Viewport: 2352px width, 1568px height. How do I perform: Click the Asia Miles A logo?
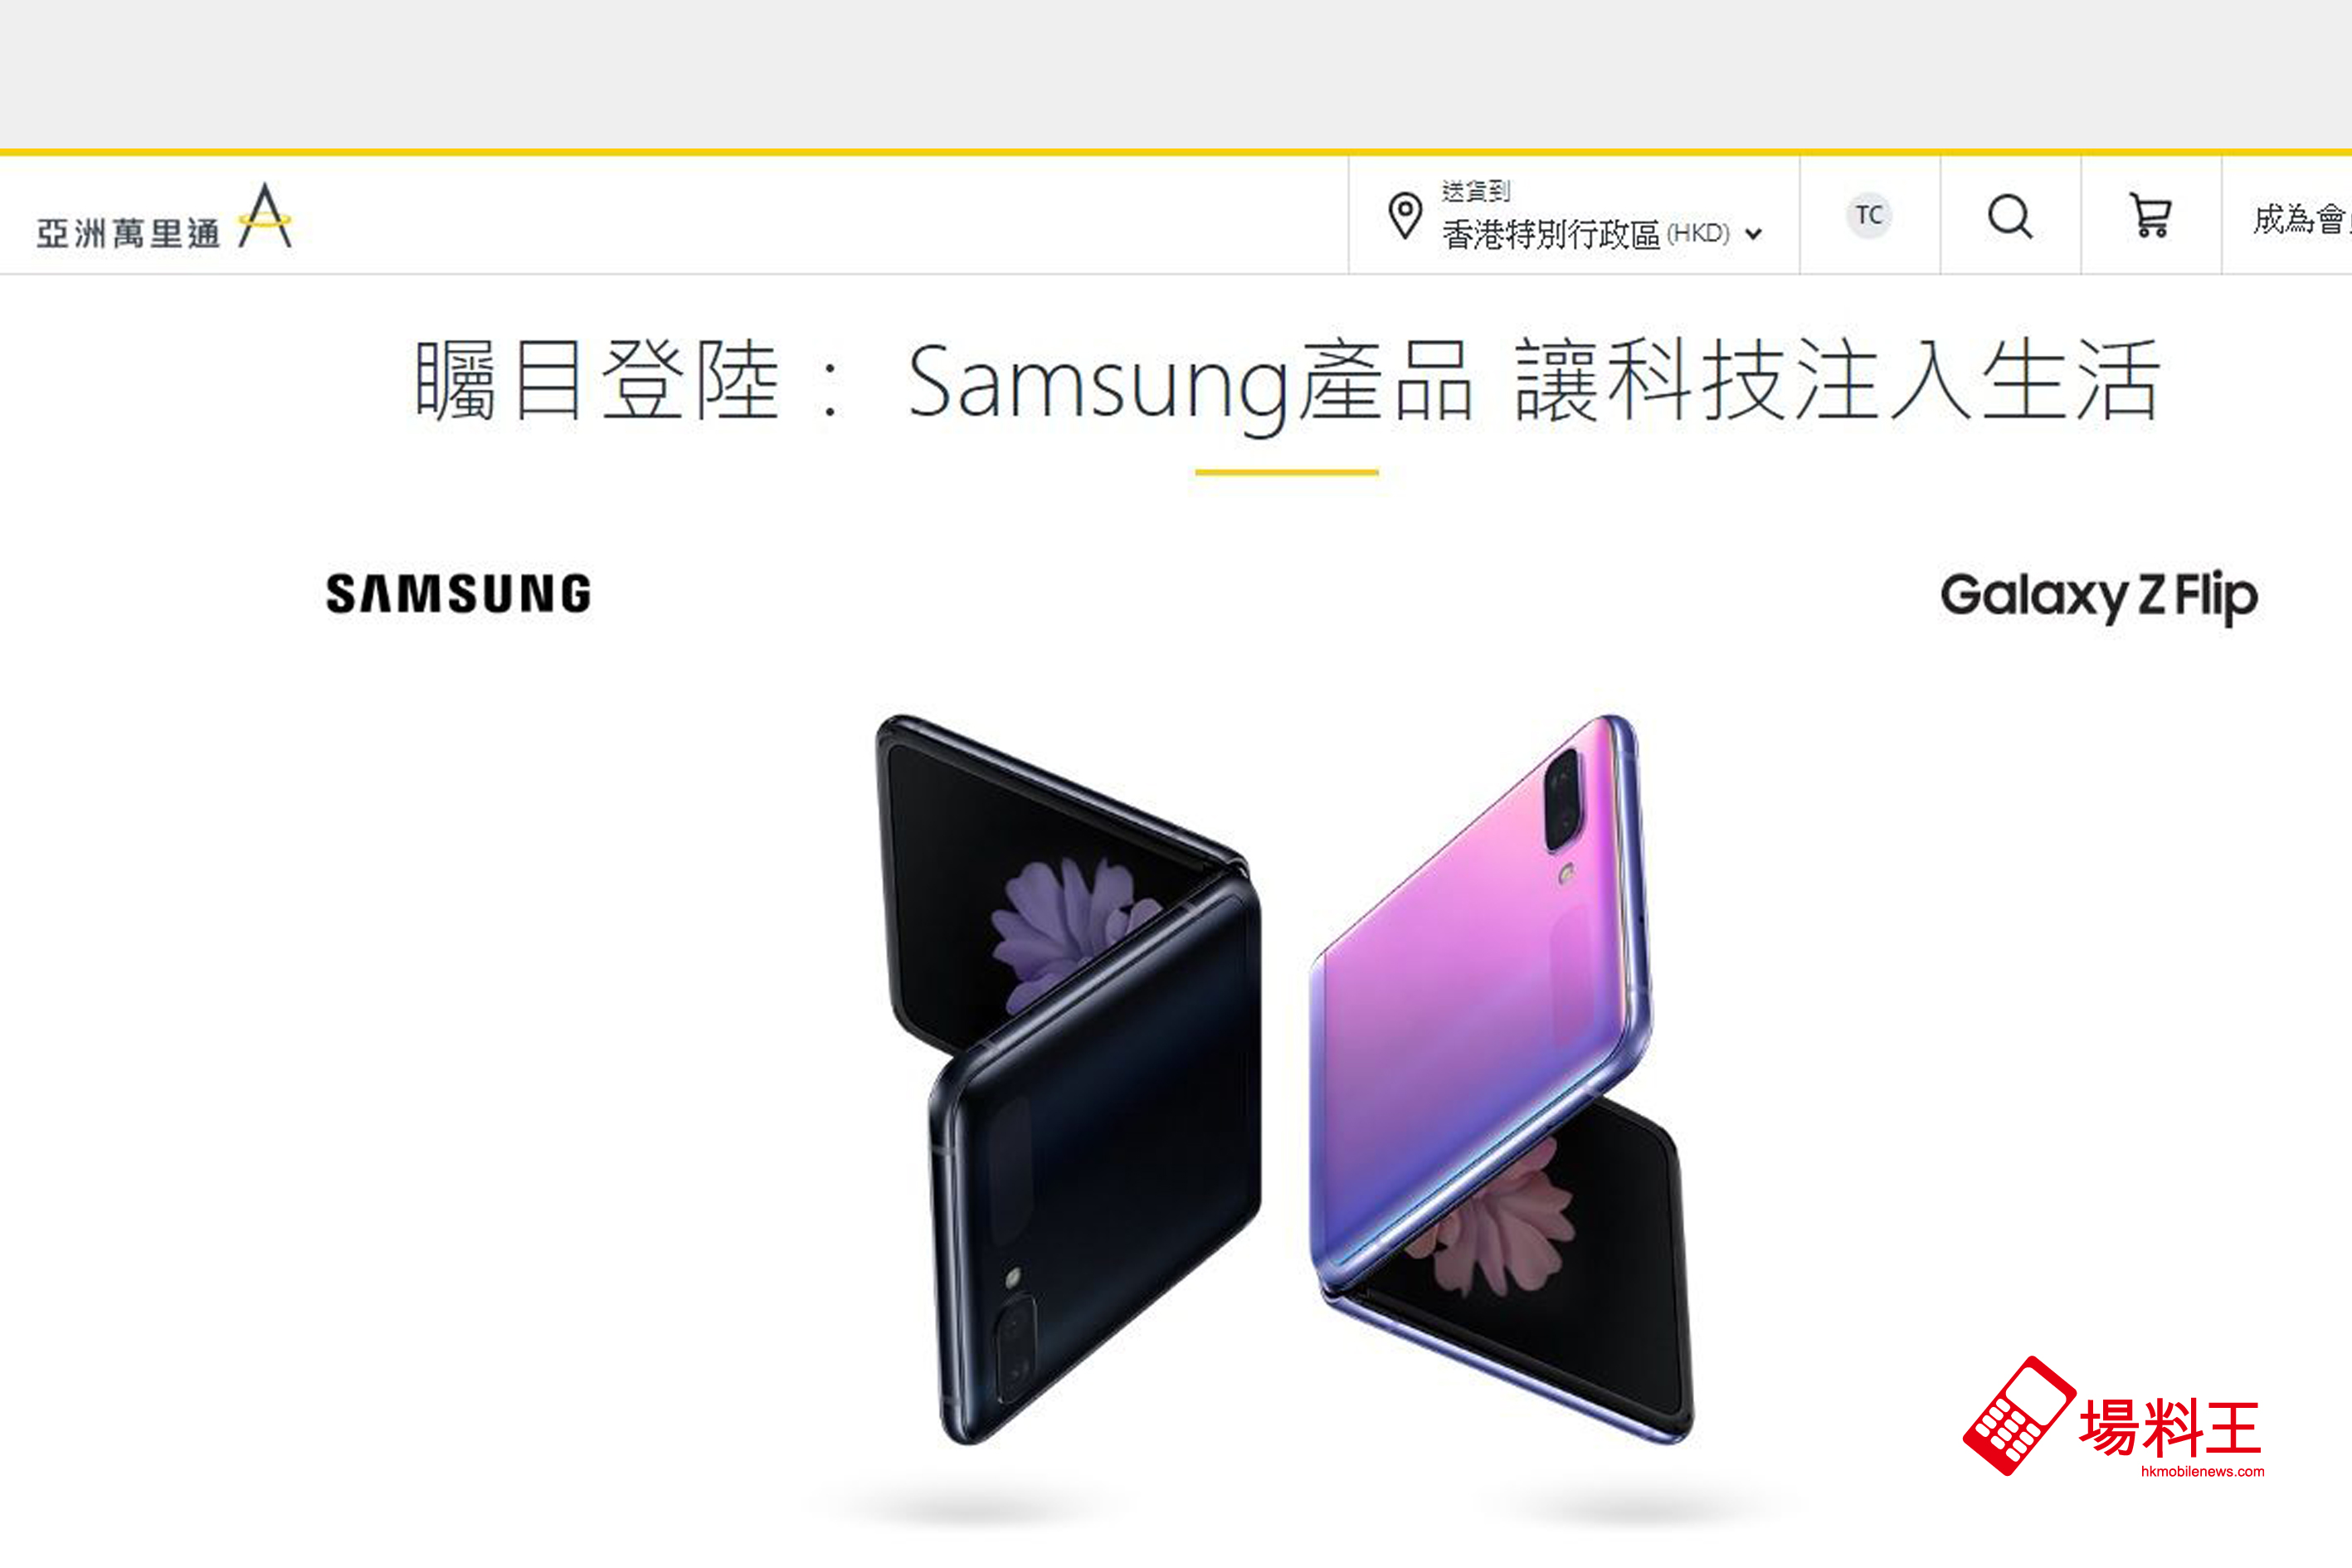click(x=265, y=215)
